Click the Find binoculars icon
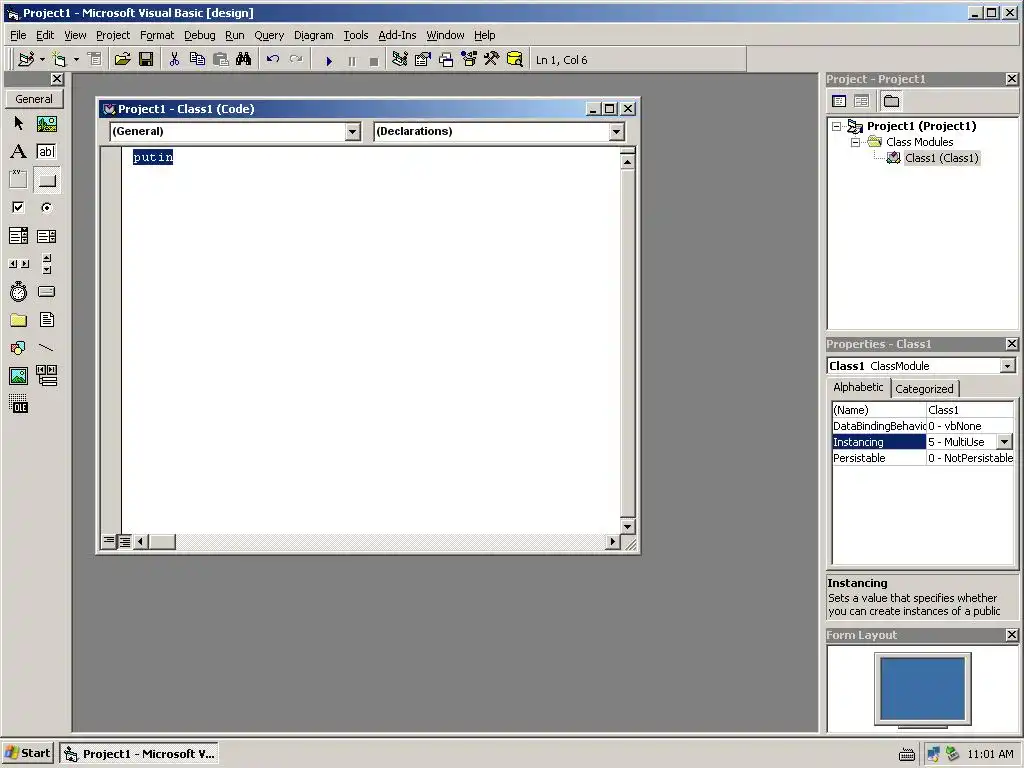 tap(244, 60)
